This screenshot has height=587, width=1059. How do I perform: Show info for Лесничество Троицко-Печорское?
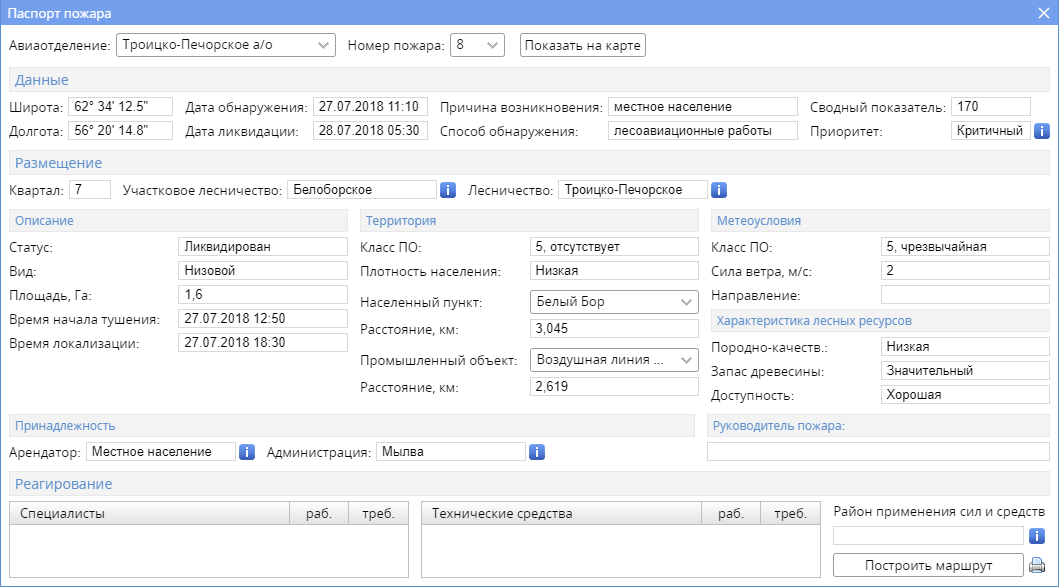pos(719,190)
